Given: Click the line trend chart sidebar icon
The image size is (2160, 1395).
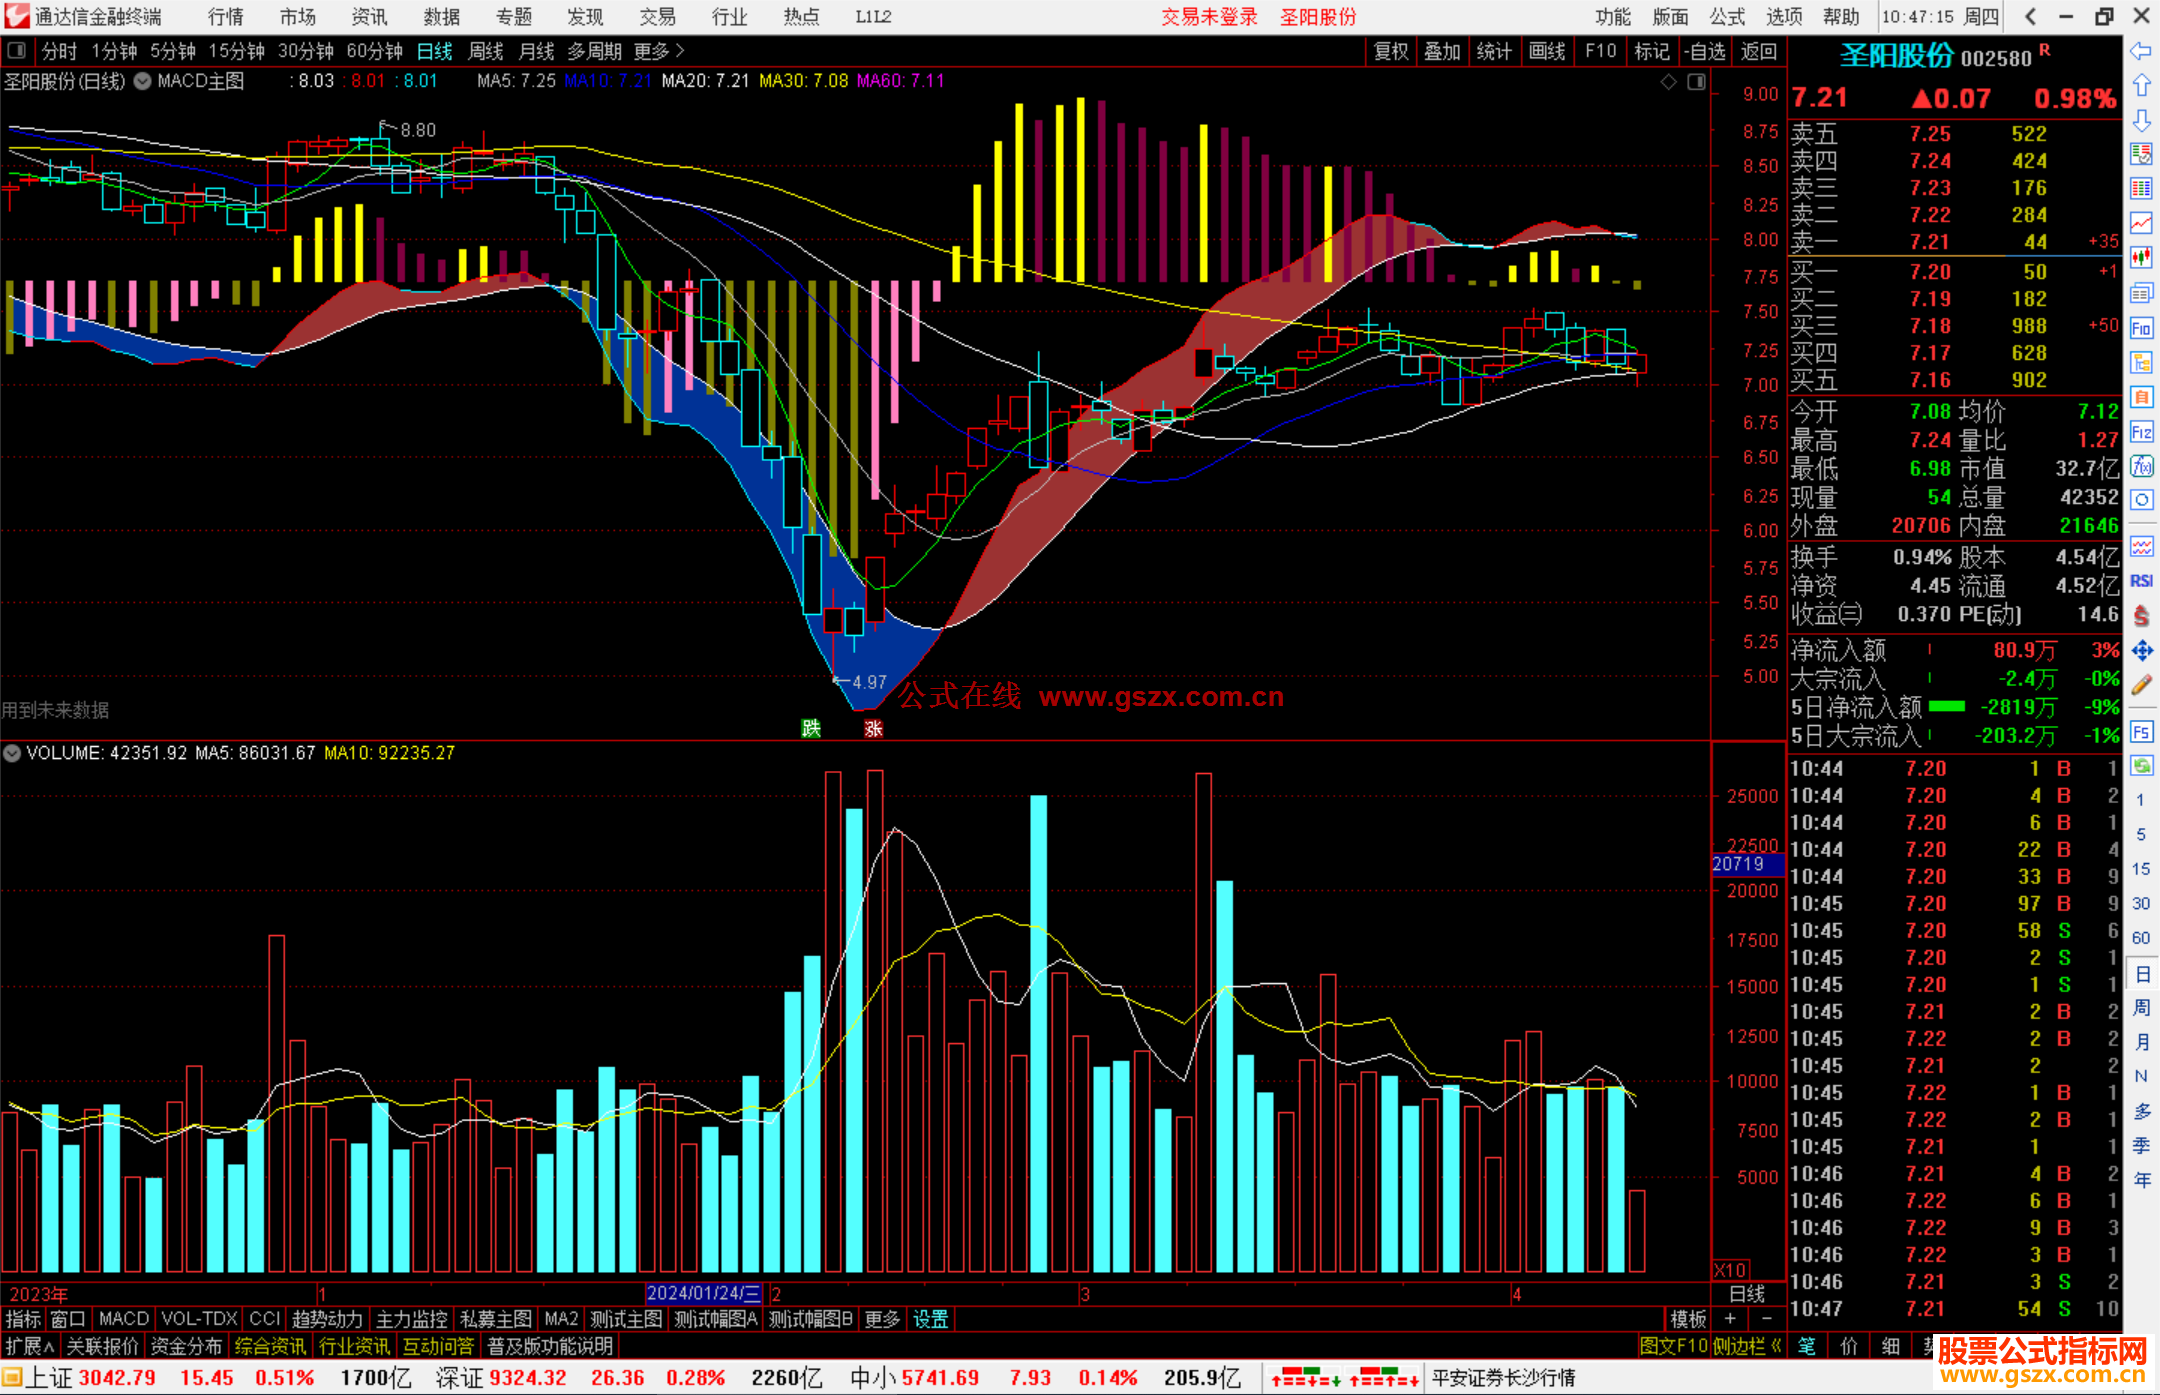Looking at the screenshot, I should click(2141, 222).
